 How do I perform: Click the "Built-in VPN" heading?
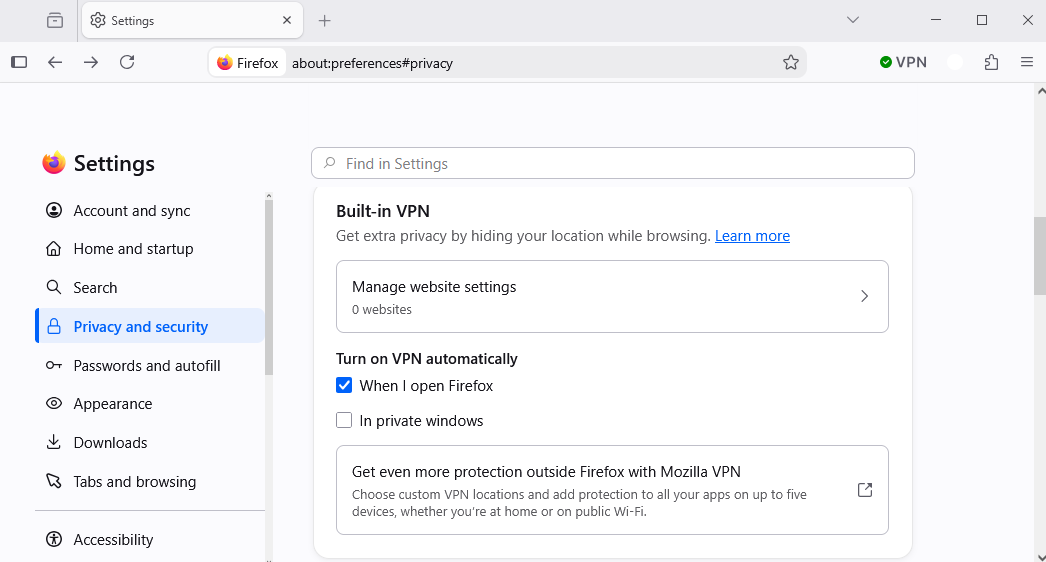point(383,211)
